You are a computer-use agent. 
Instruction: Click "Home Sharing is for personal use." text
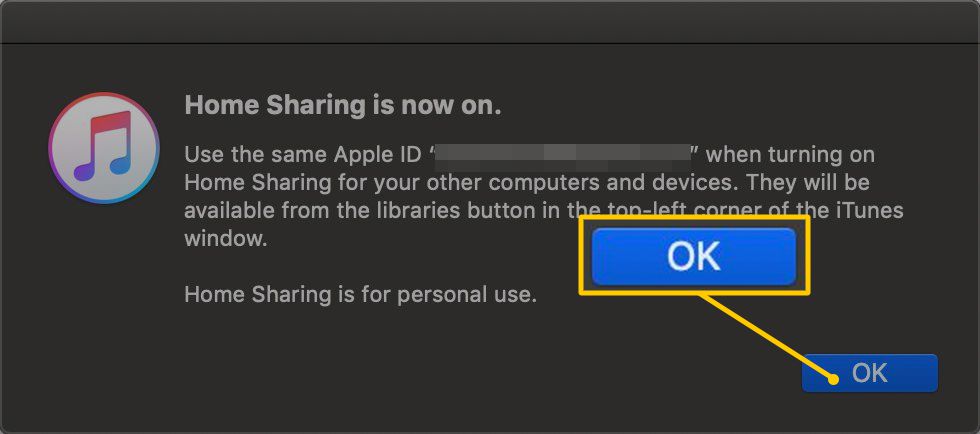coord(361,296)
